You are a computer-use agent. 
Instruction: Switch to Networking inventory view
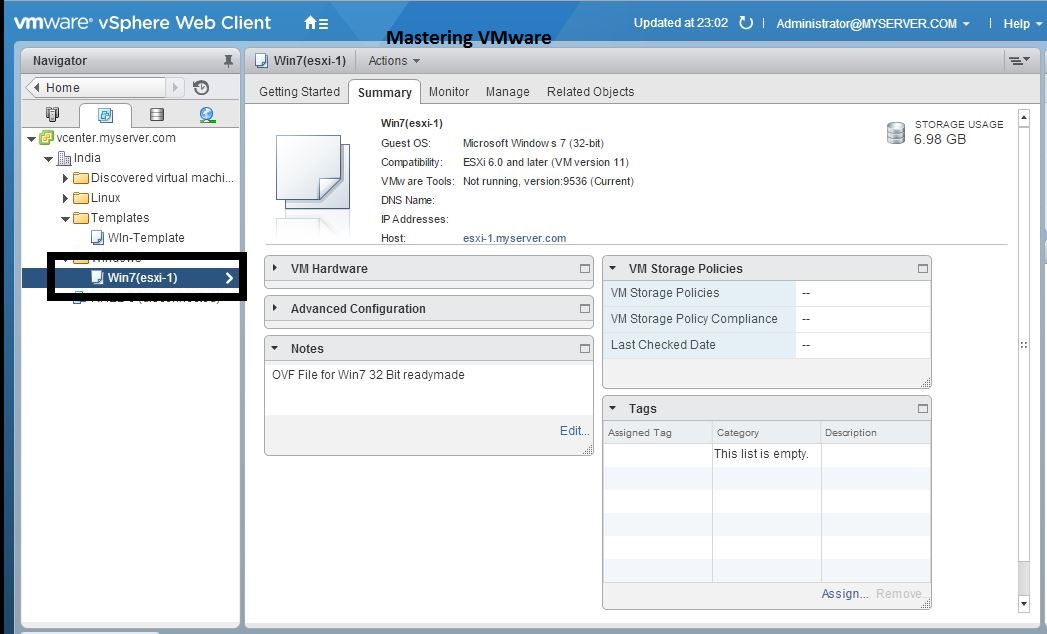pos(207,115)
